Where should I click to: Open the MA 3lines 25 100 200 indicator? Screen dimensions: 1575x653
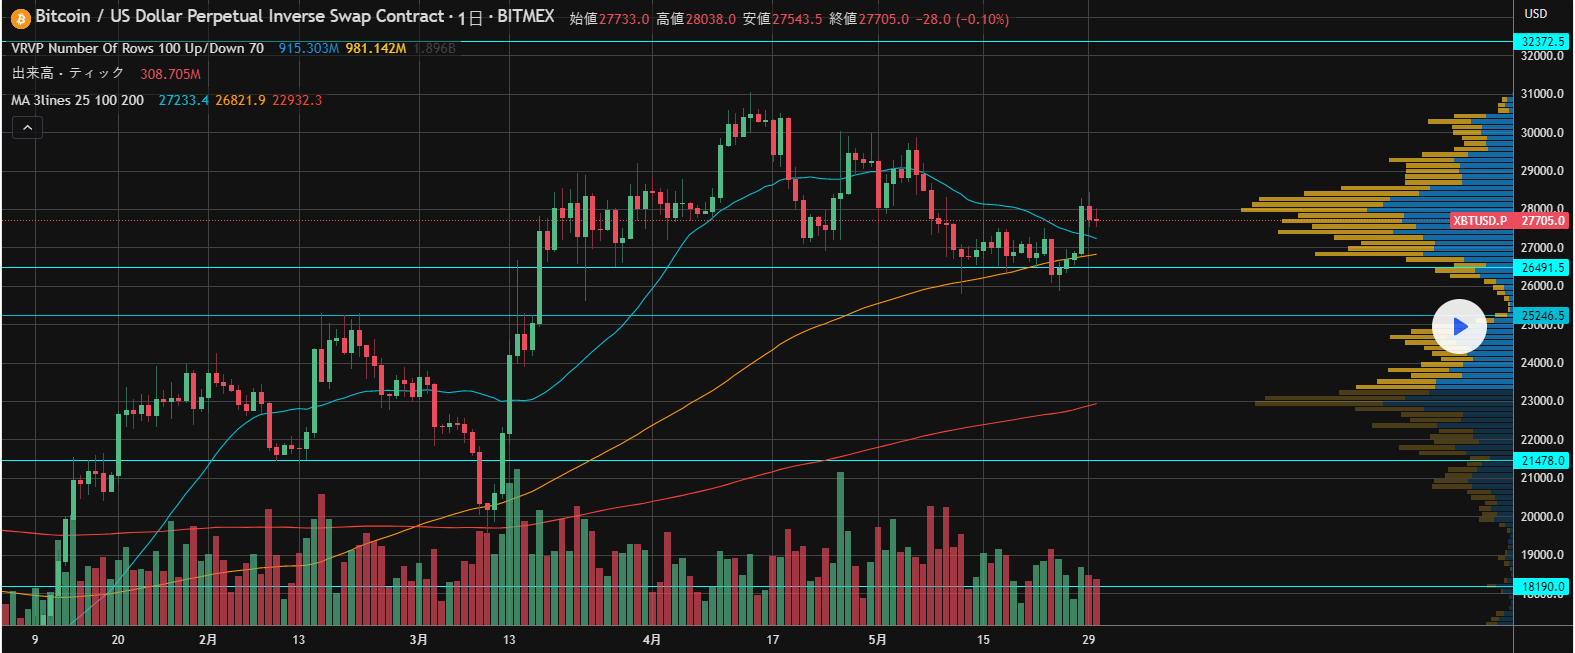[77, 100]
